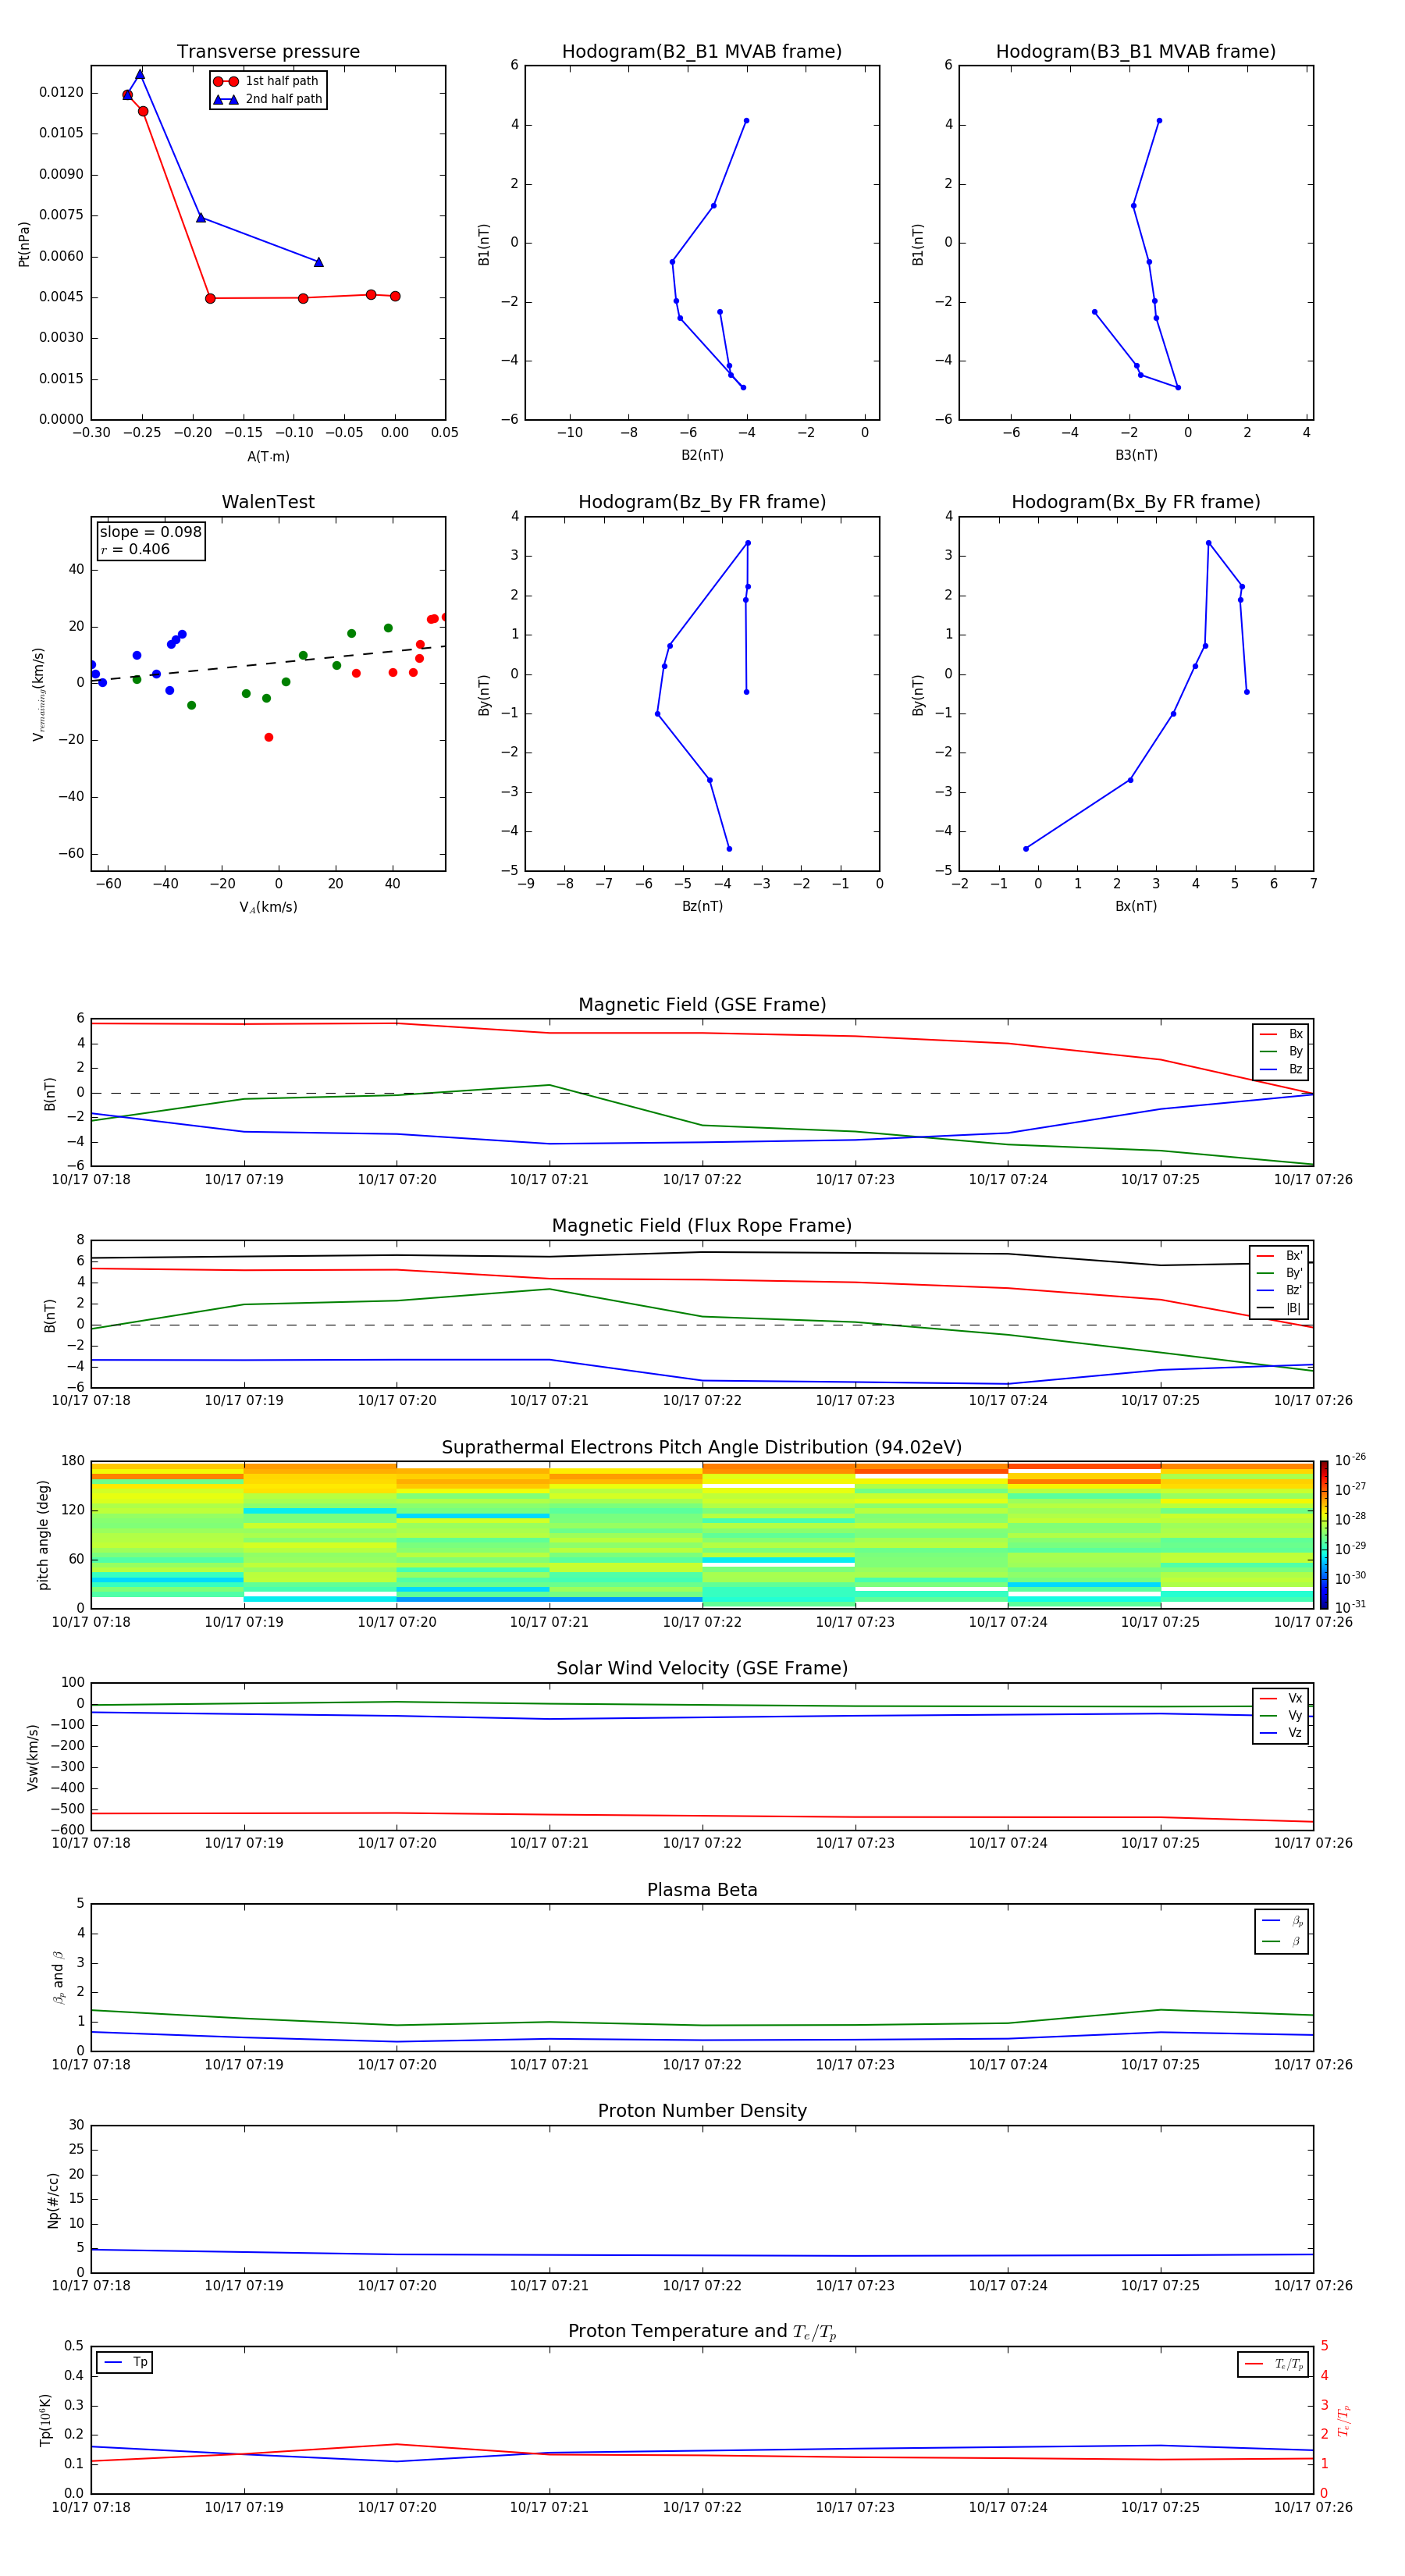Click the 'By' legend entry in GSE panel
The image size is (1405, 2576).
coord(1281,1051)
